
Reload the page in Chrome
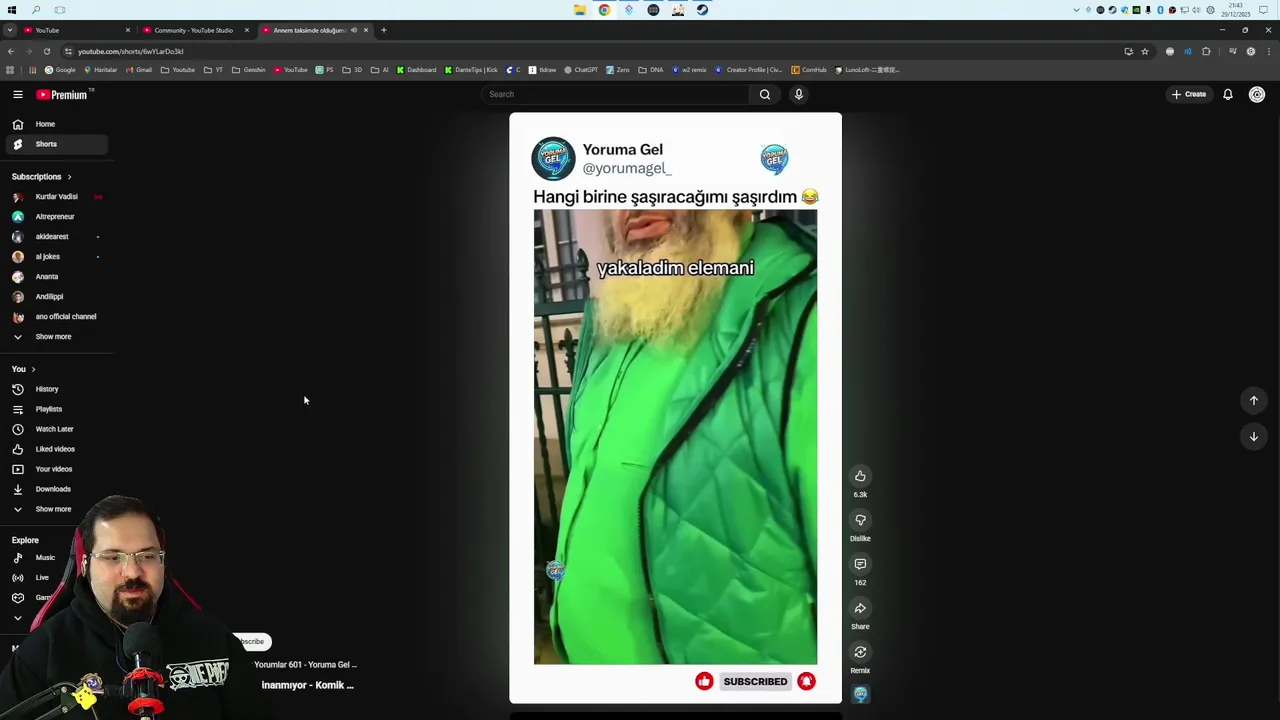pyautogui.click(x=47, y=51)
